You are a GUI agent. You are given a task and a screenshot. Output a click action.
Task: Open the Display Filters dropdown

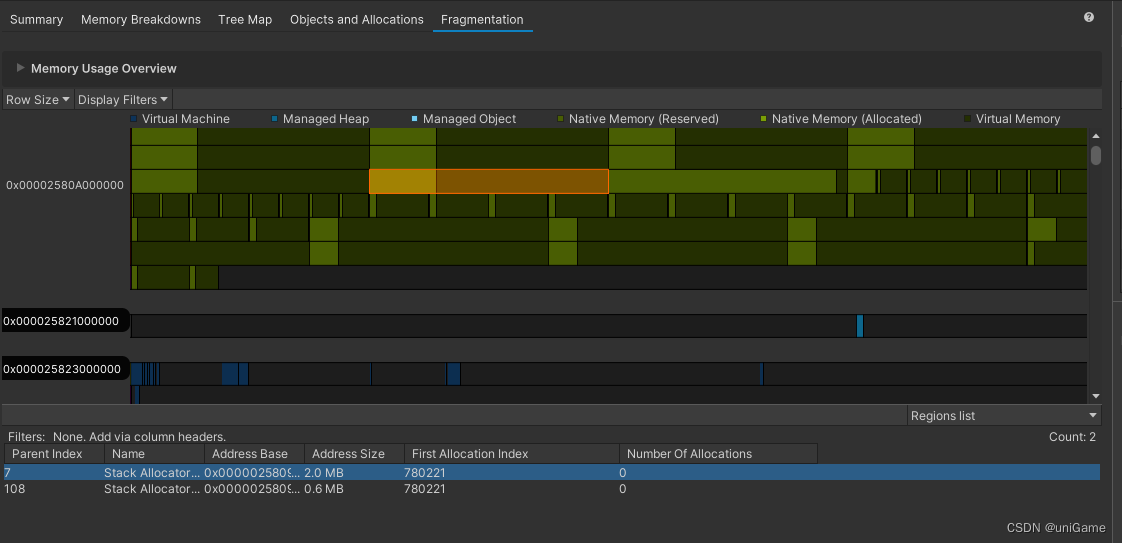[x=123, y=100]
